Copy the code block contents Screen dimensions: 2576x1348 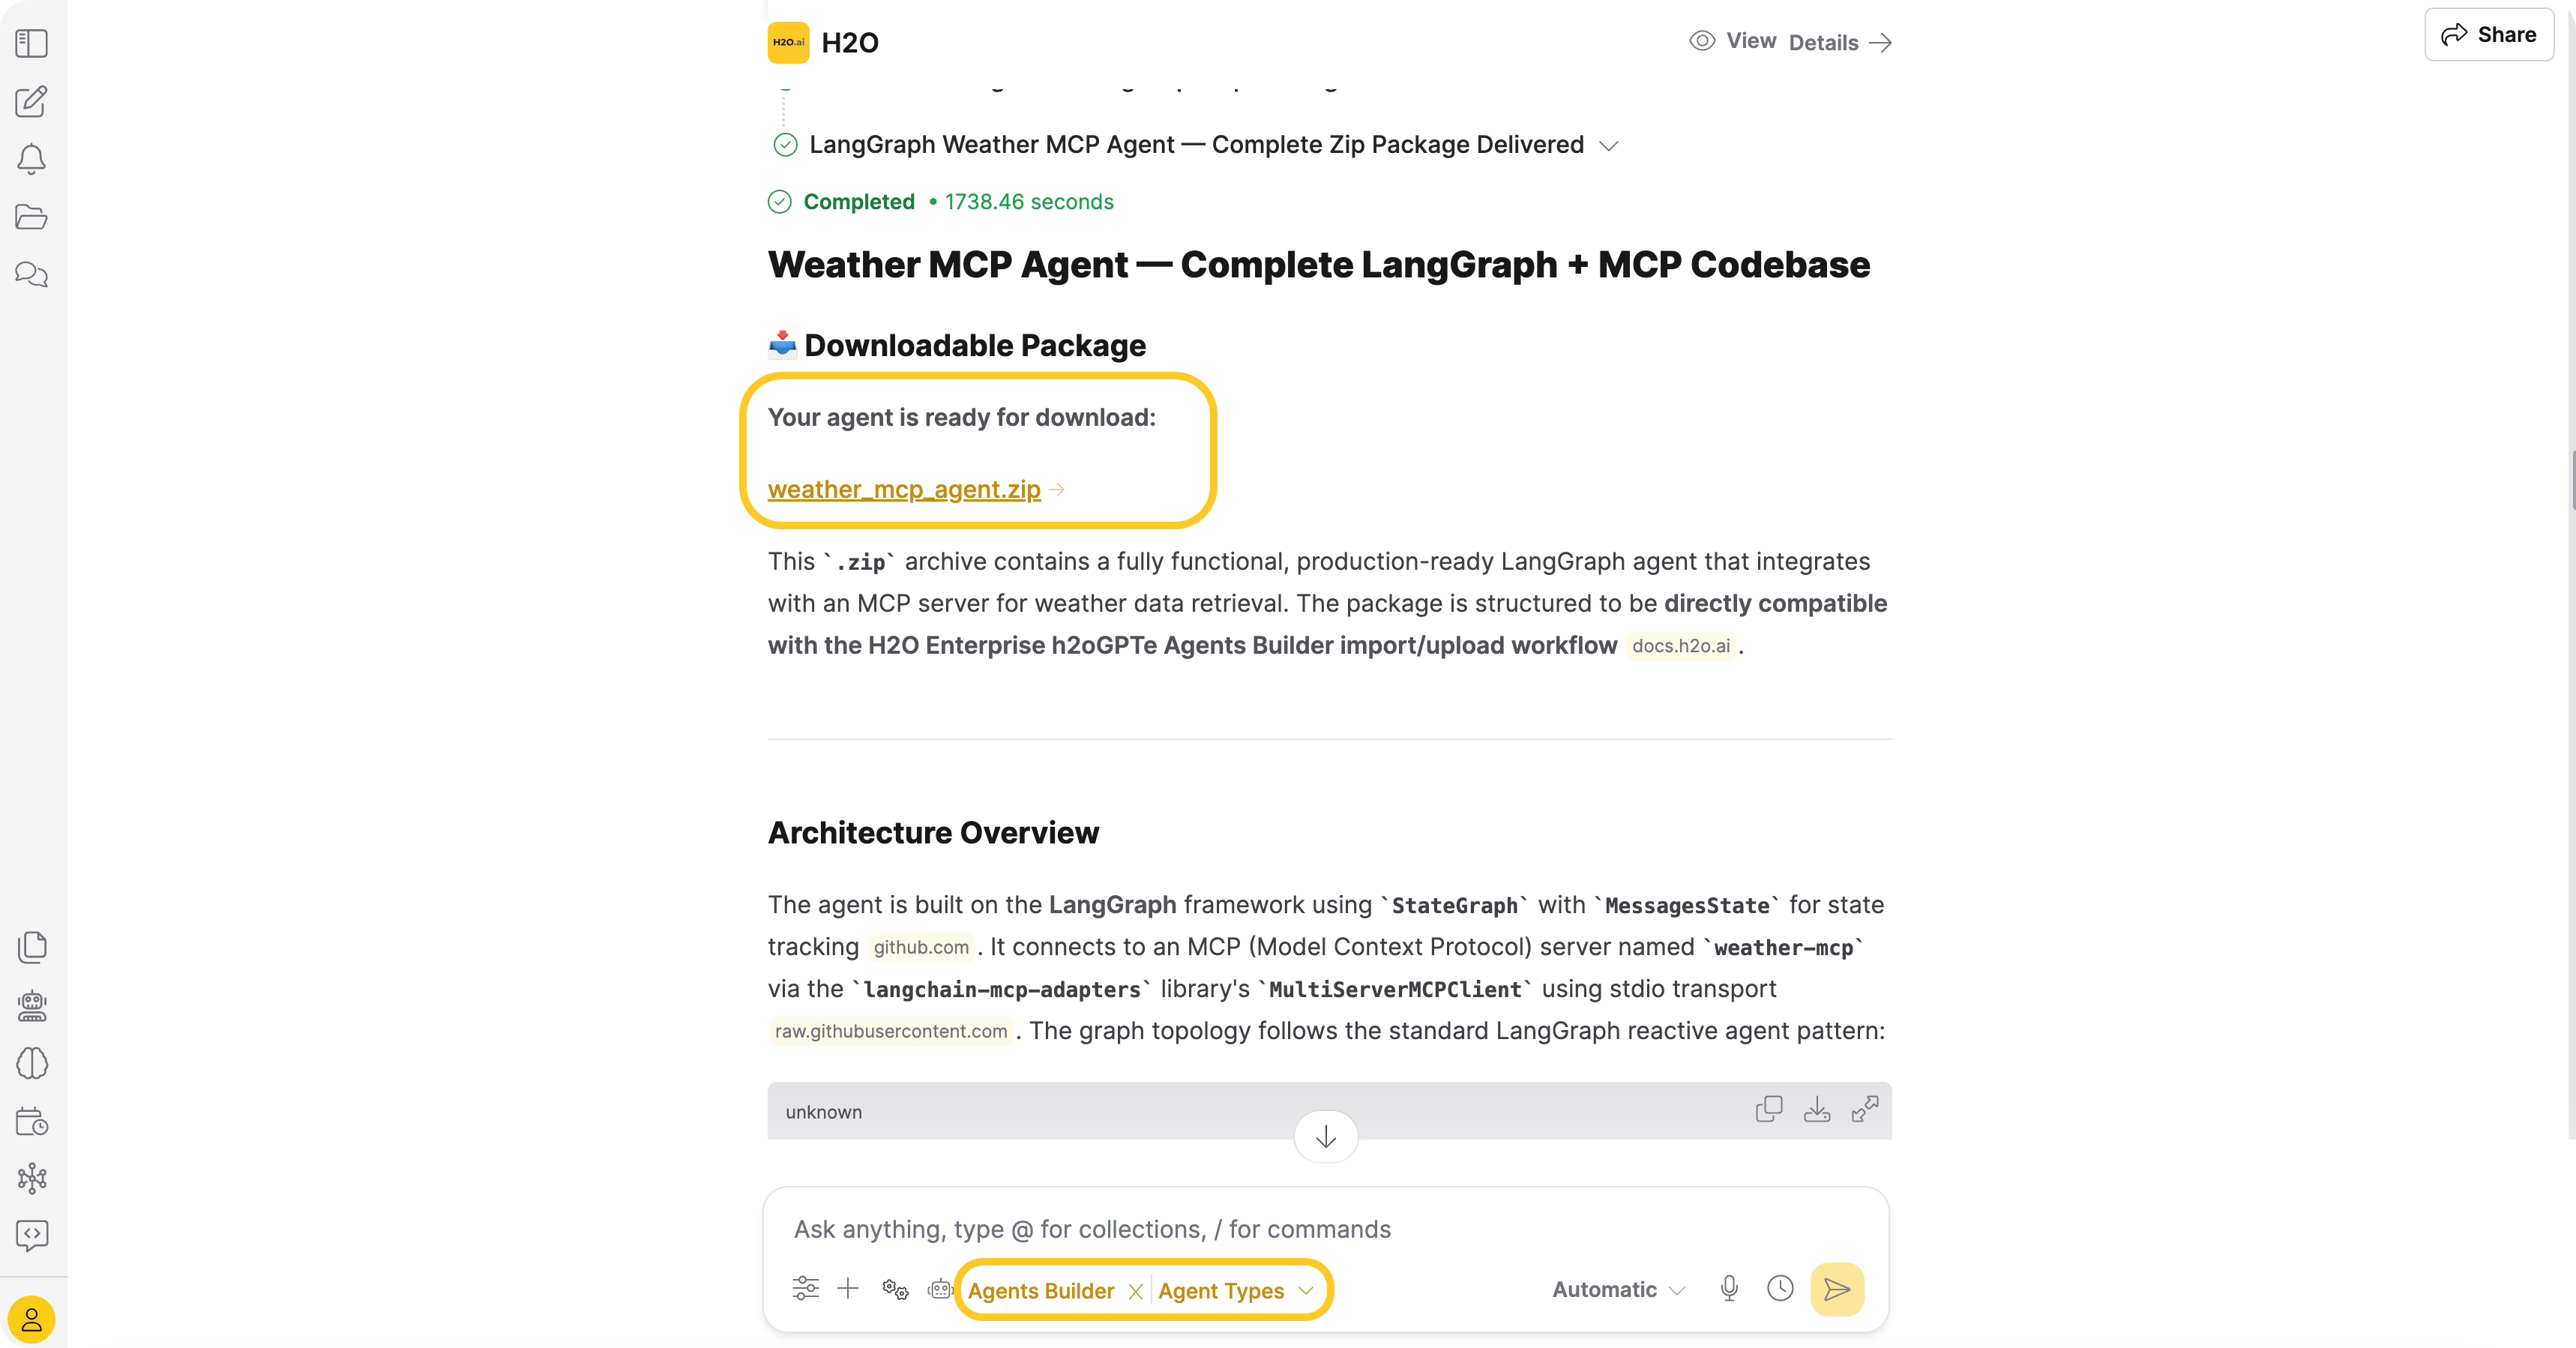coord(1768,1110)
